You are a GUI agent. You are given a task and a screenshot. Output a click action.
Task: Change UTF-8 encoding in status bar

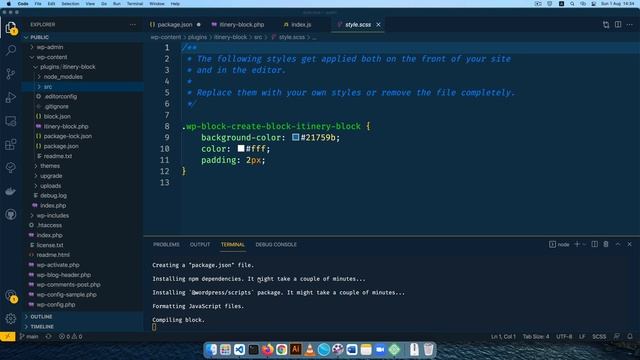[564, 337]
